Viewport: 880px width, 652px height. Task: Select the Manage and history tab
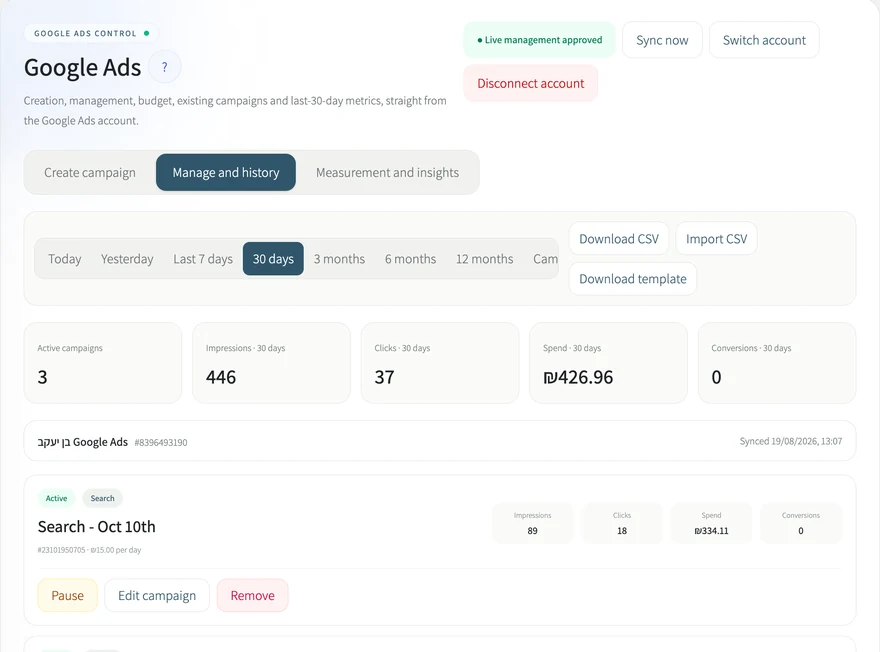(x=226, y=172)
